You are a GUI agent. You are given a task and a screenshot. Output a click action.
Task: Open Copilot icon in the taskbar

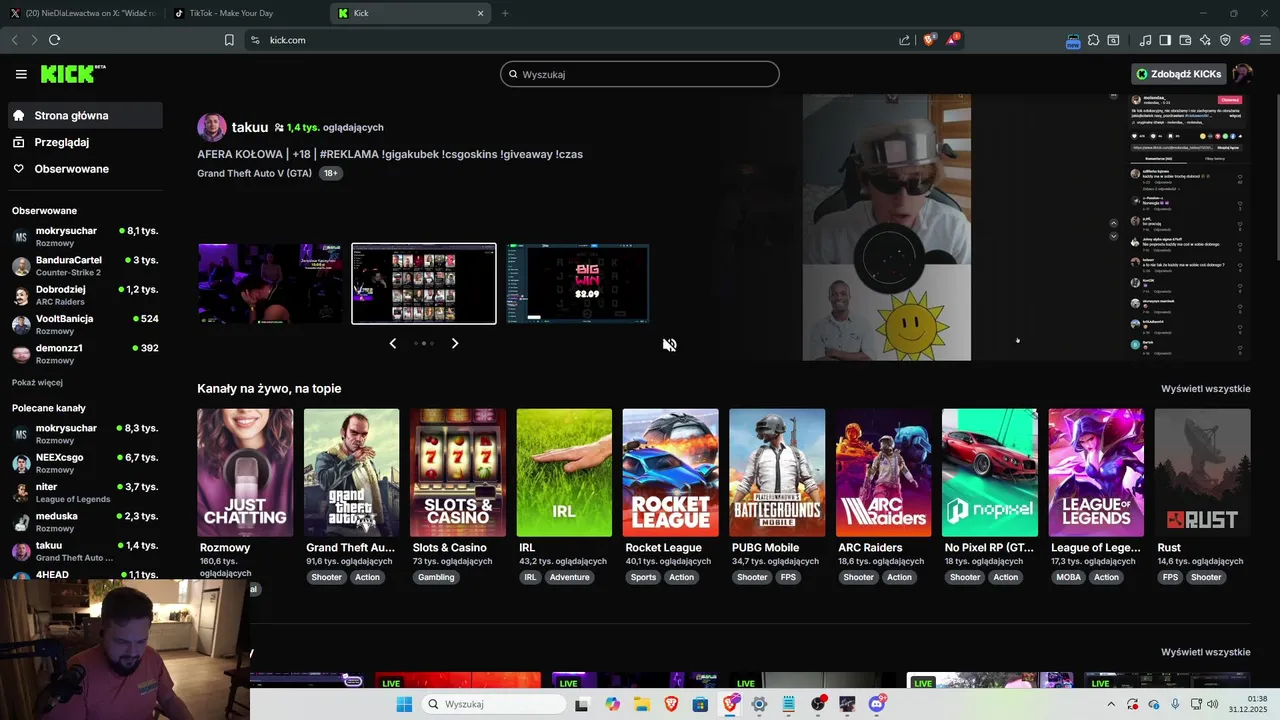click(612, 704)
